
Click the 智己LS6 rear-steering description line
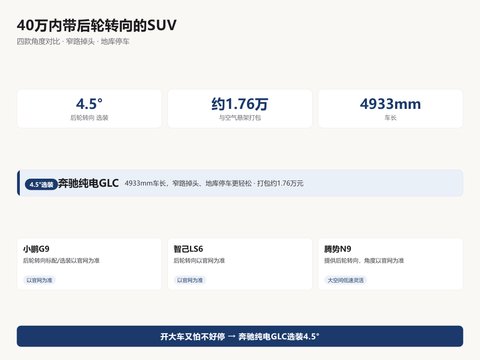pyautogui.click(x=199, y=261)
